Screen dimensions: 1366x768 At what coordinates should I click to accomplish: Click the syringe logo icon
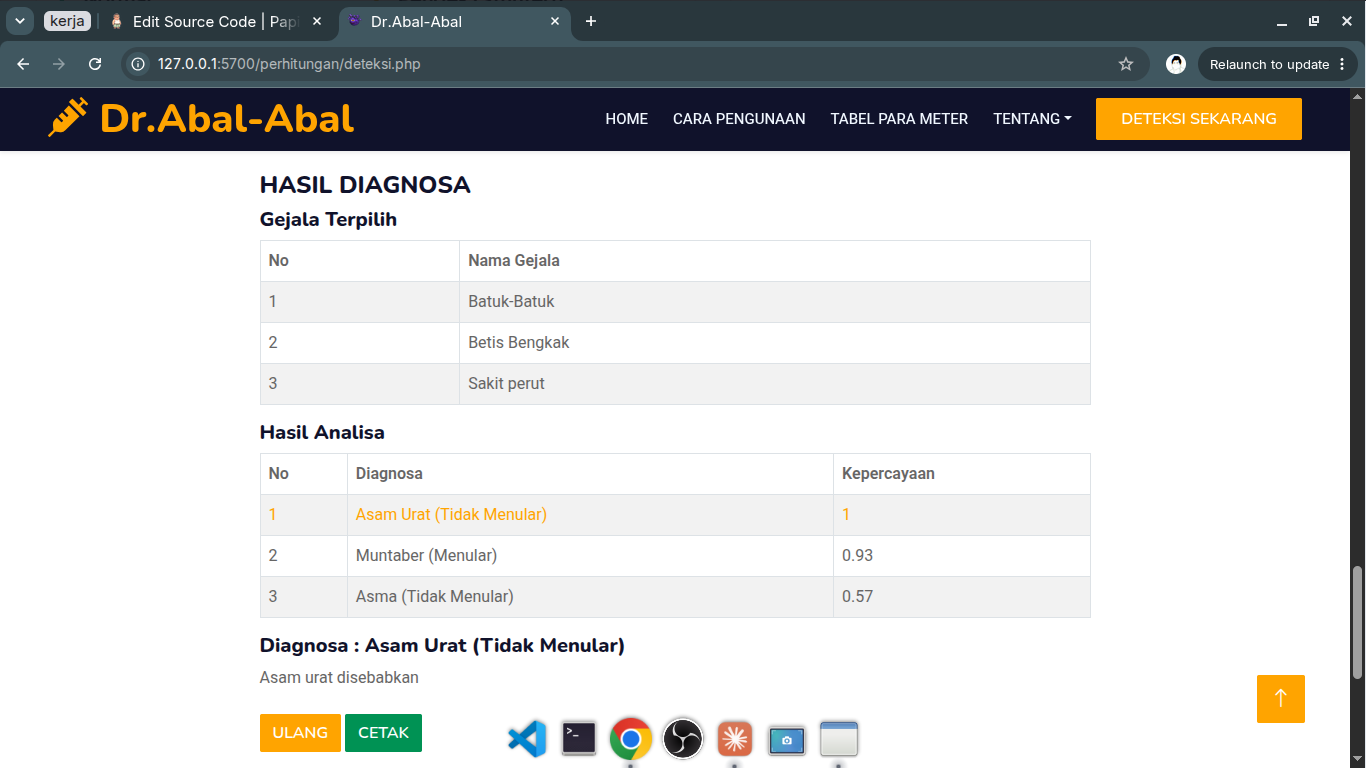coord(68,118)
